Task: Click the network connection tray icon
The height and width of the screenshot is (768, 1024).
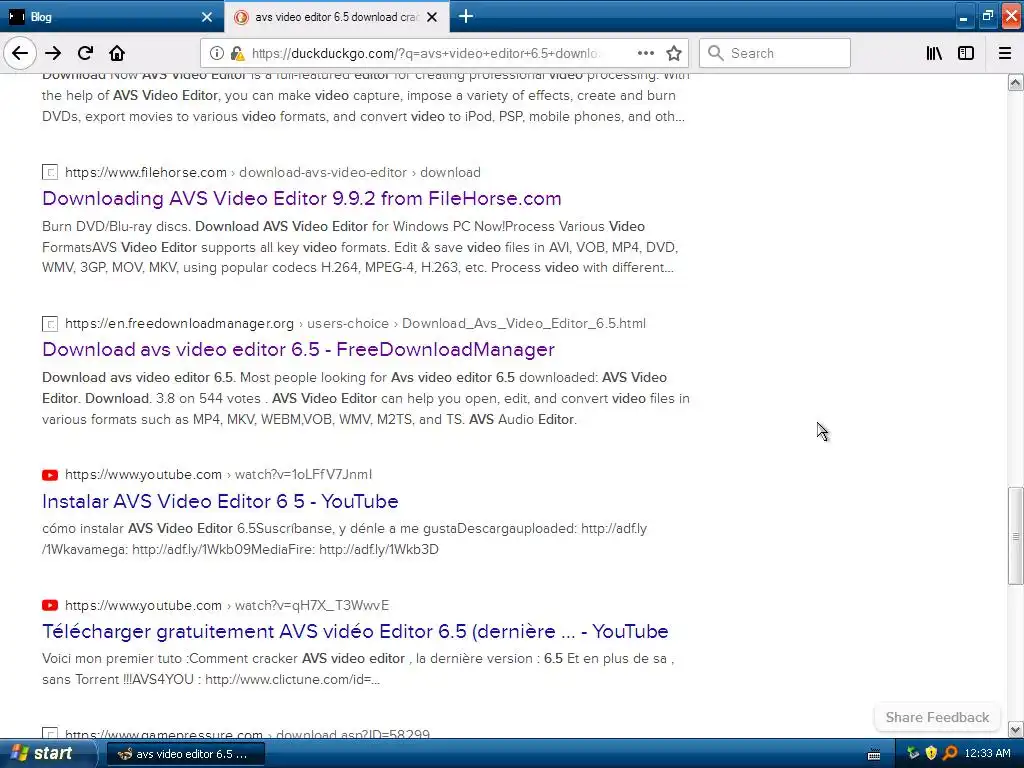Action: (913, 753)
